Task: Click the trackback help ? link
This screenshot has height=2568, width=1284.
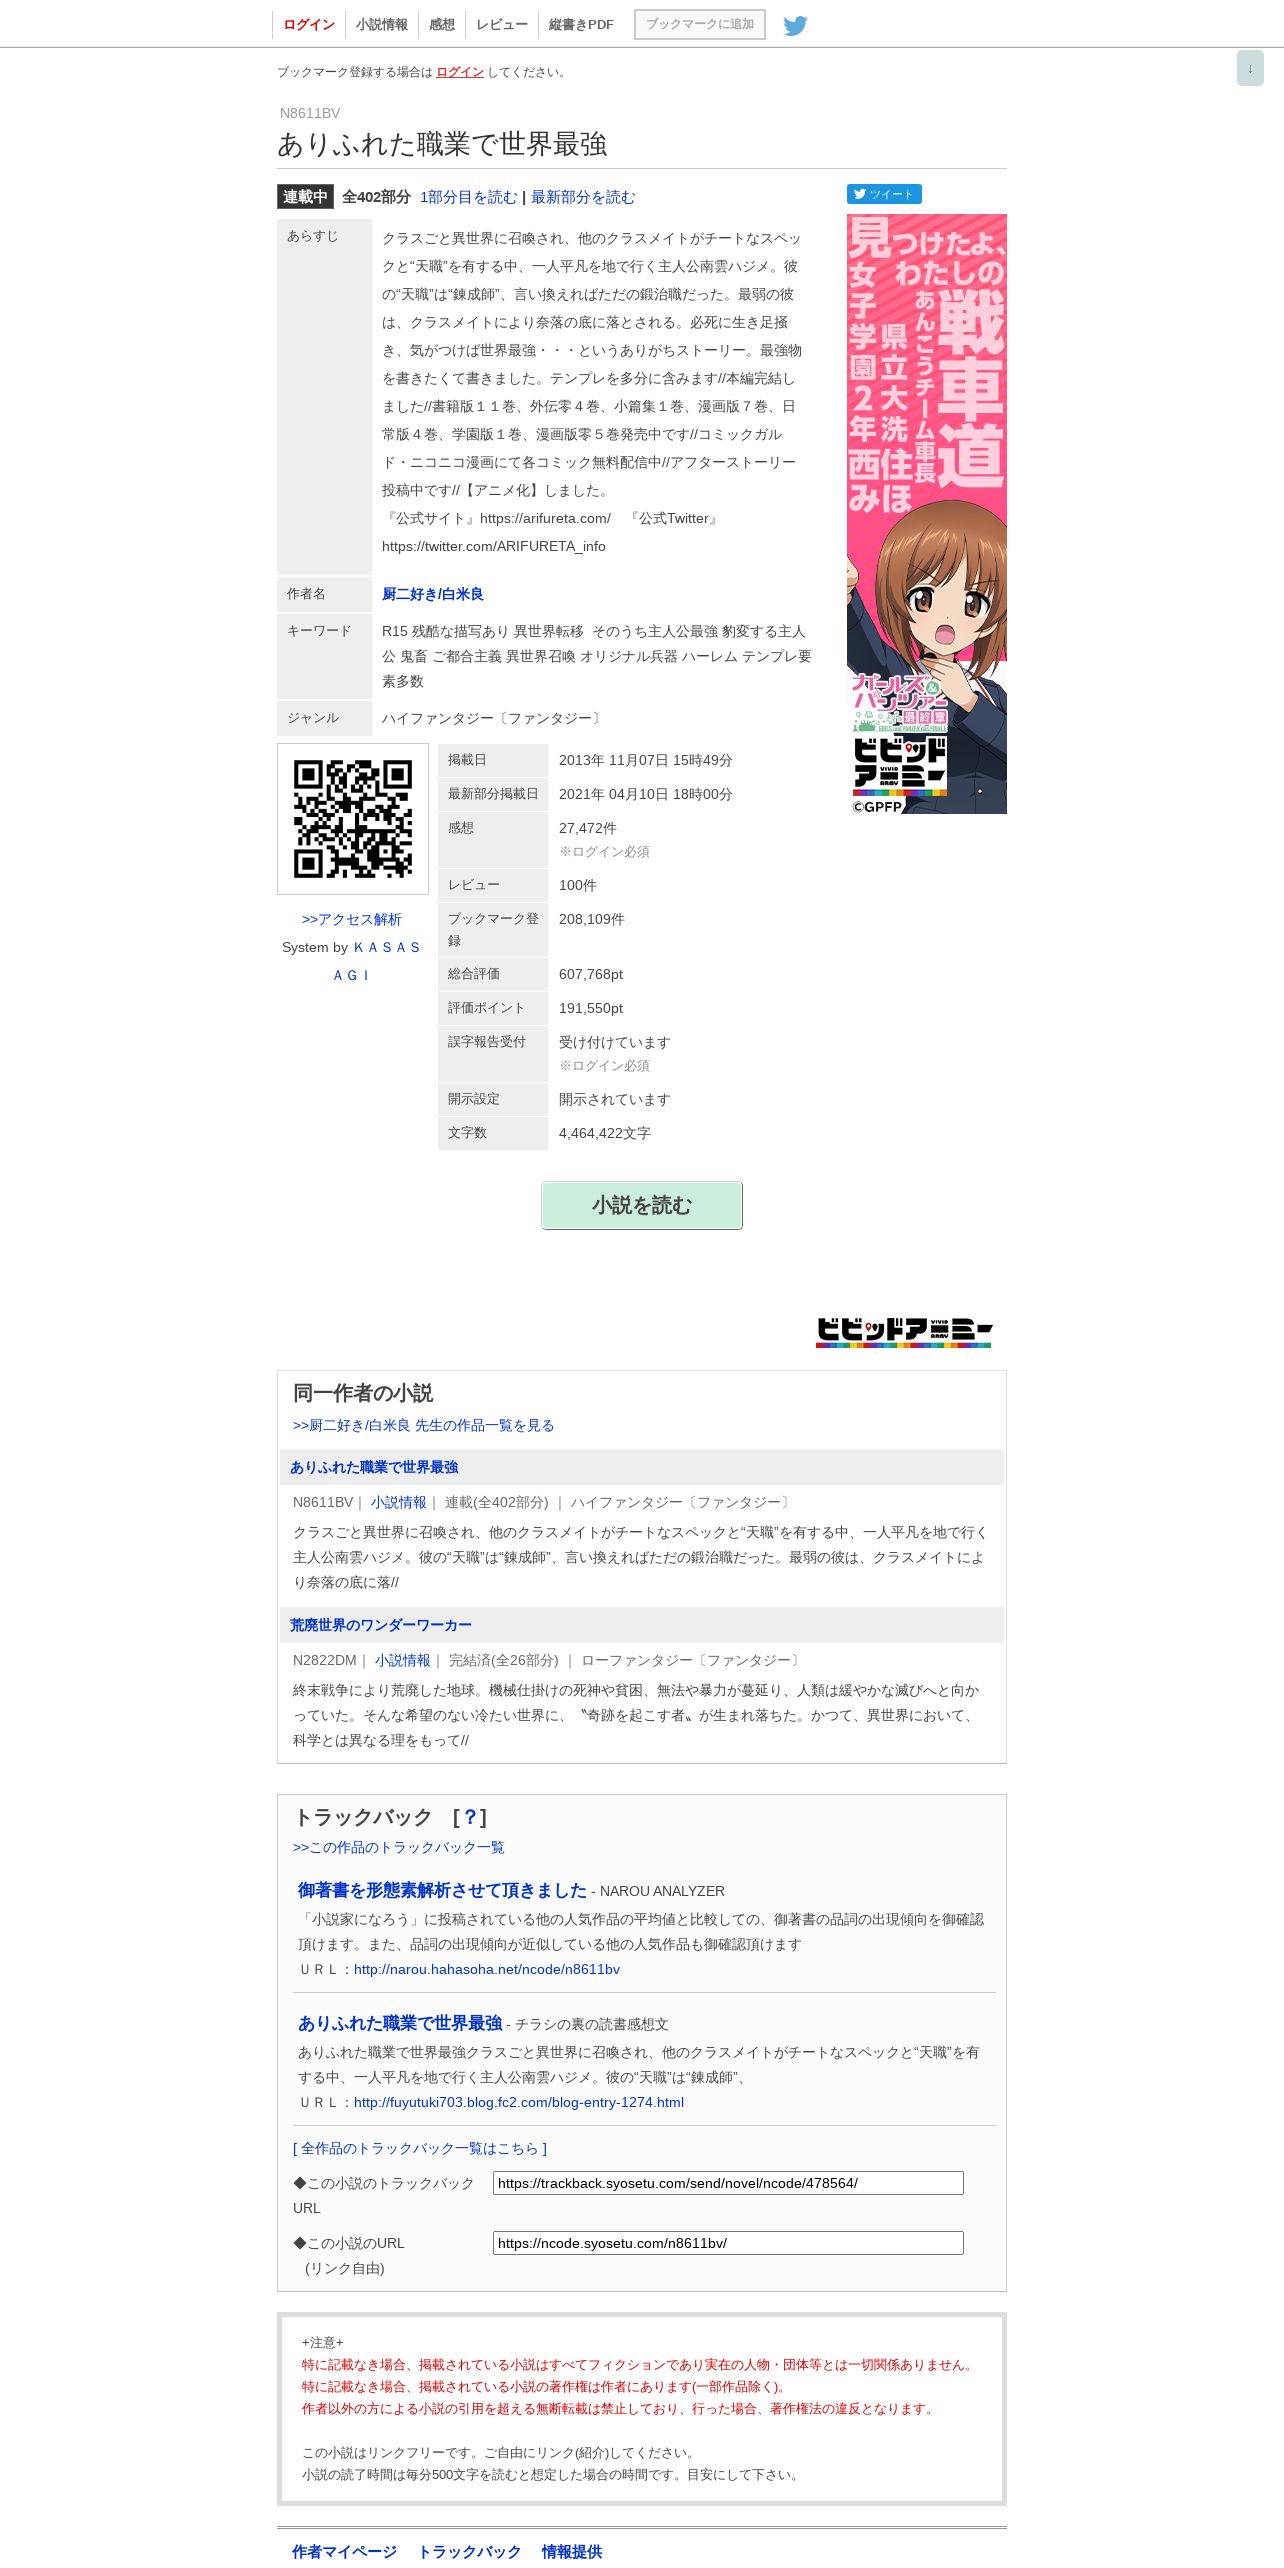Action: [470, 1817]
